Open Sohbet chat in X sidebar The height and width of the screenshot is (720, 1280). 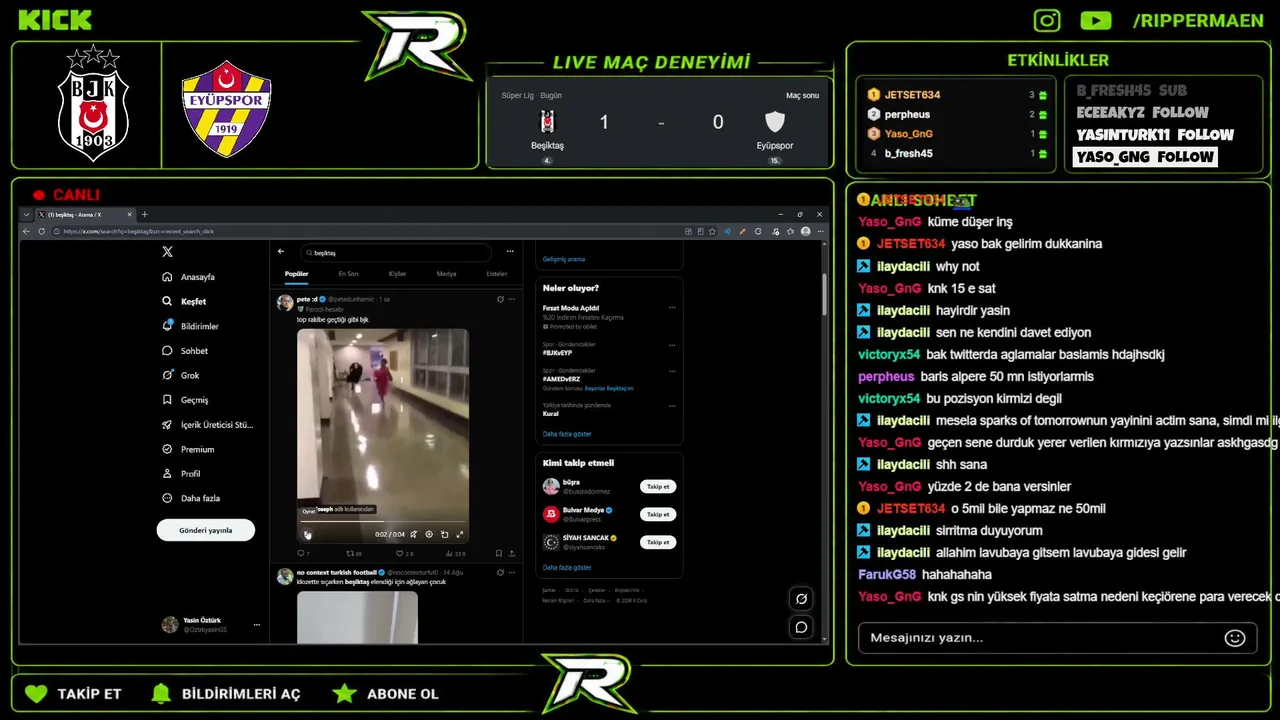click(185, 351)
